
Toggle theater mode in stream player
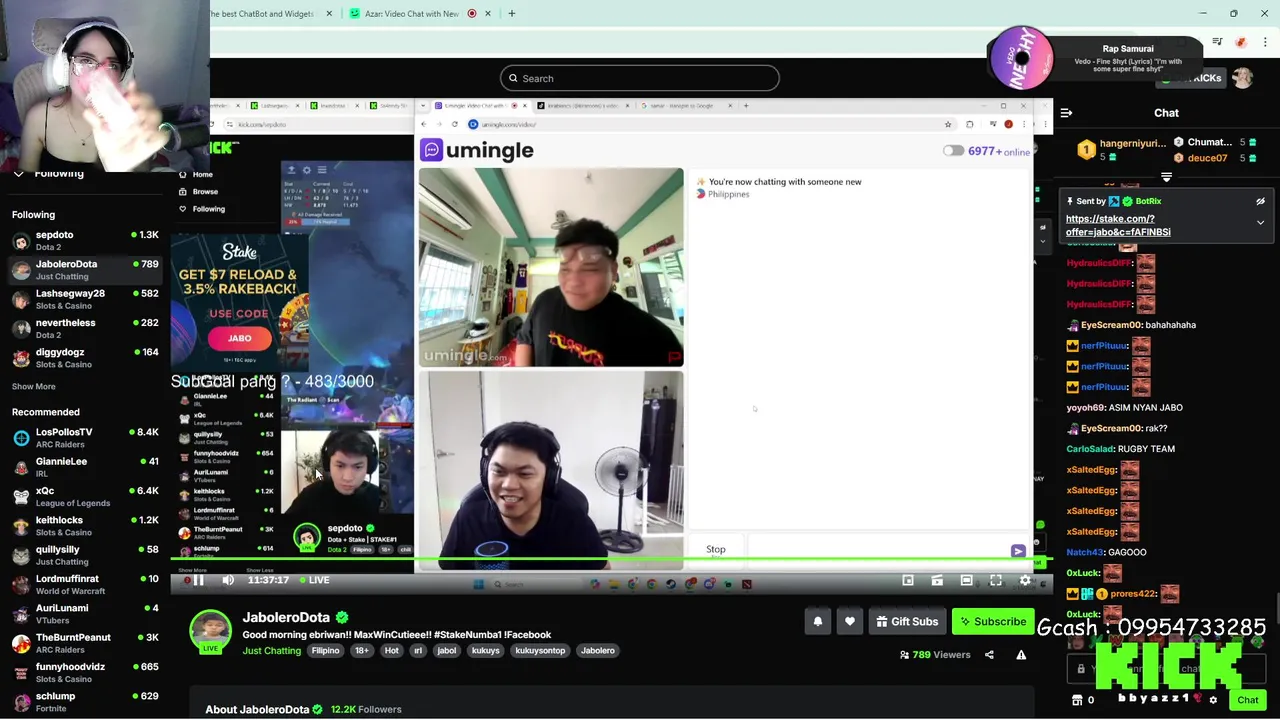966,580
